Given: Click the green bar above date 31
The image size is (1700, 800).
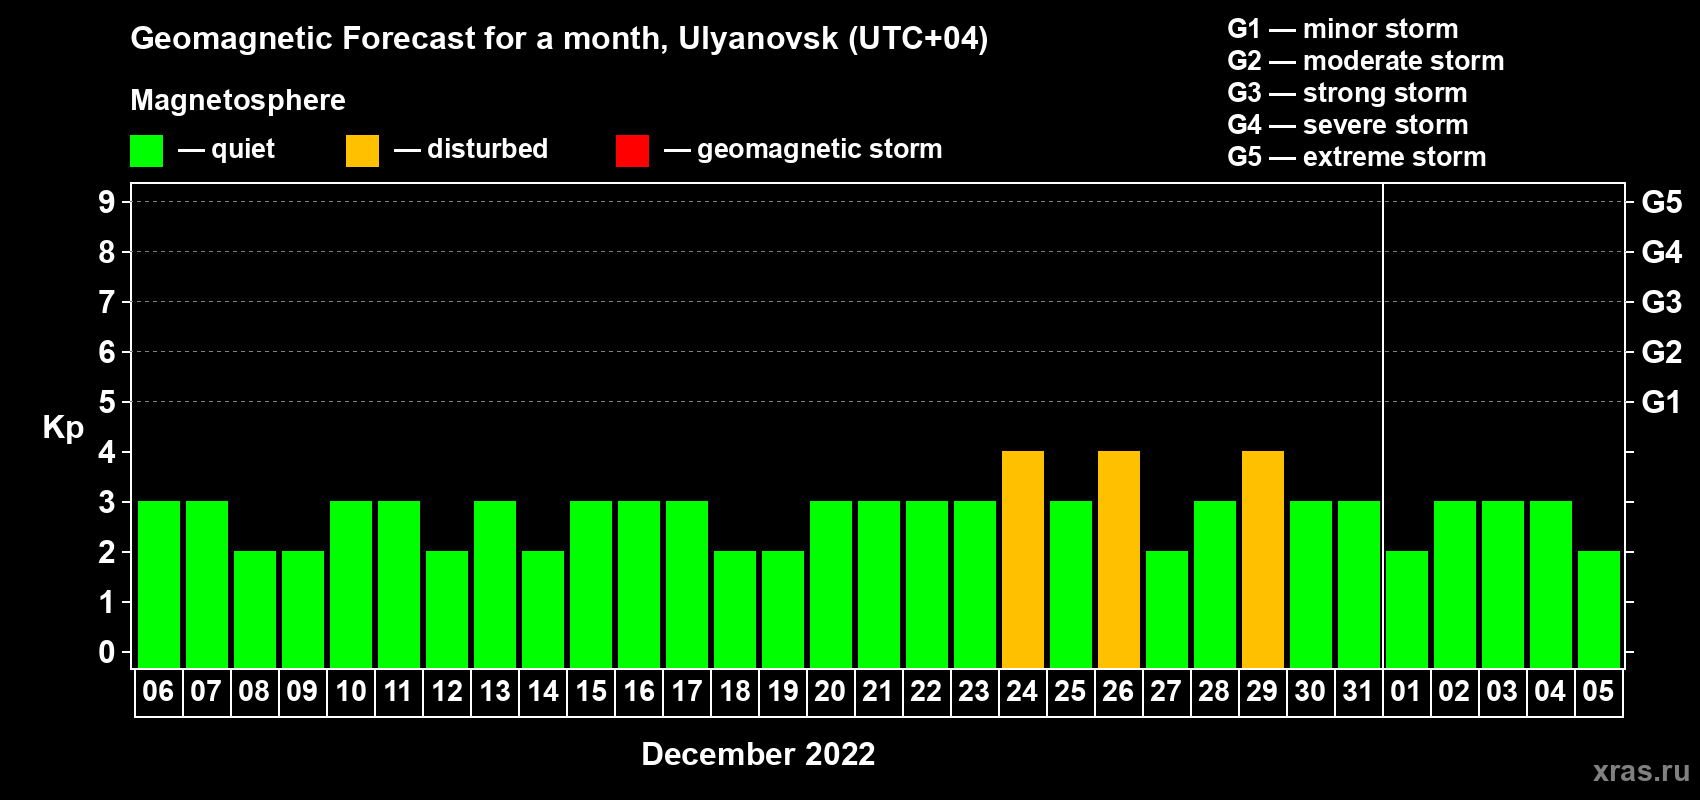Looking at the screenshot, I should [1359, 584].
